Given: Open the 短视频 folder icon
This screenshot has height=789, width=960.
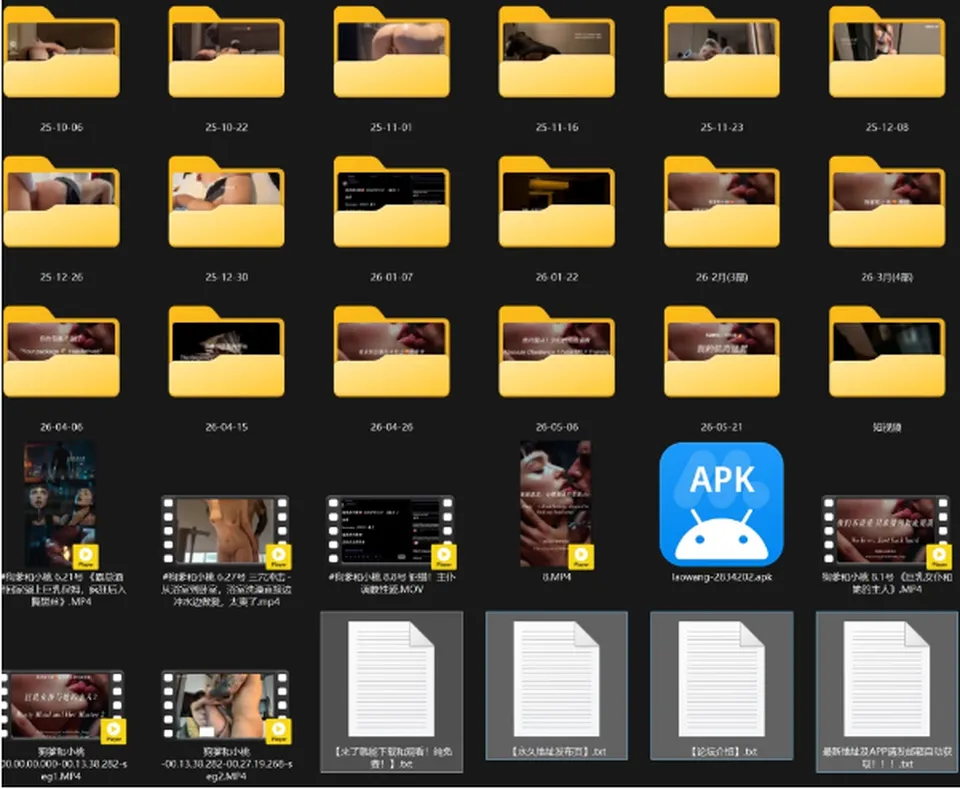Looking at the screenshot, I should pyautogui.click(x=887, y=352).
